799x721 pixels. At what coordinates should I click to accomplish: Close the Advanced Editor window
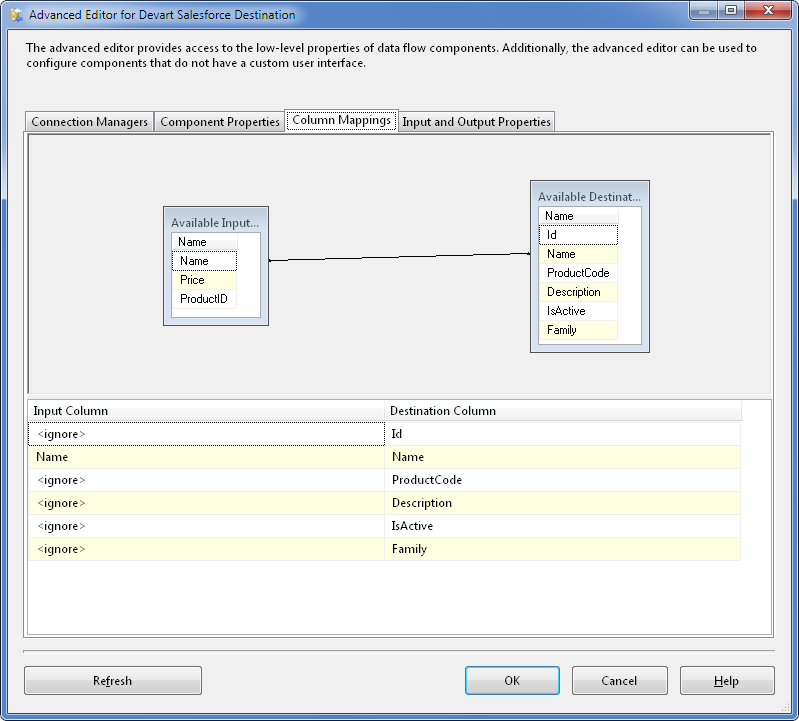point(768,10)
